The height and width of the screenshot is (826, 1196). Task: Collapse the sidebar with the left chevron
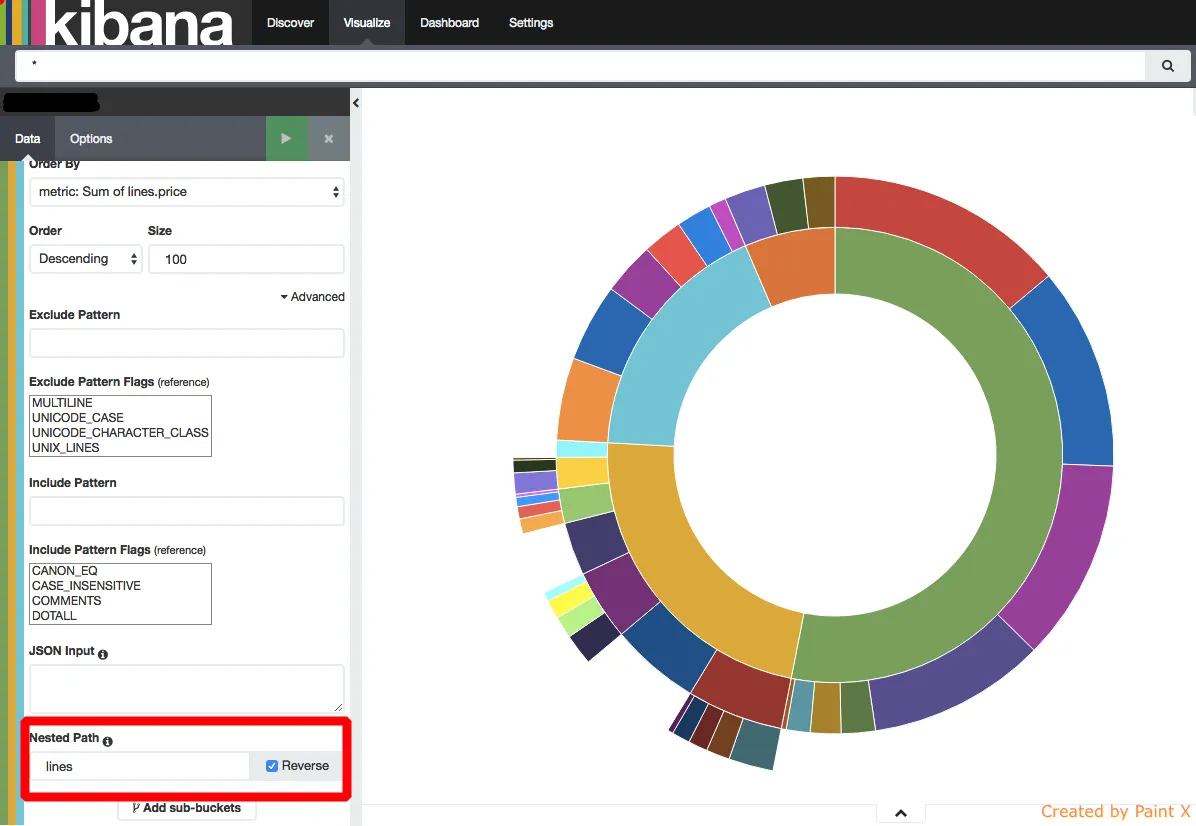tap(355, 103)
